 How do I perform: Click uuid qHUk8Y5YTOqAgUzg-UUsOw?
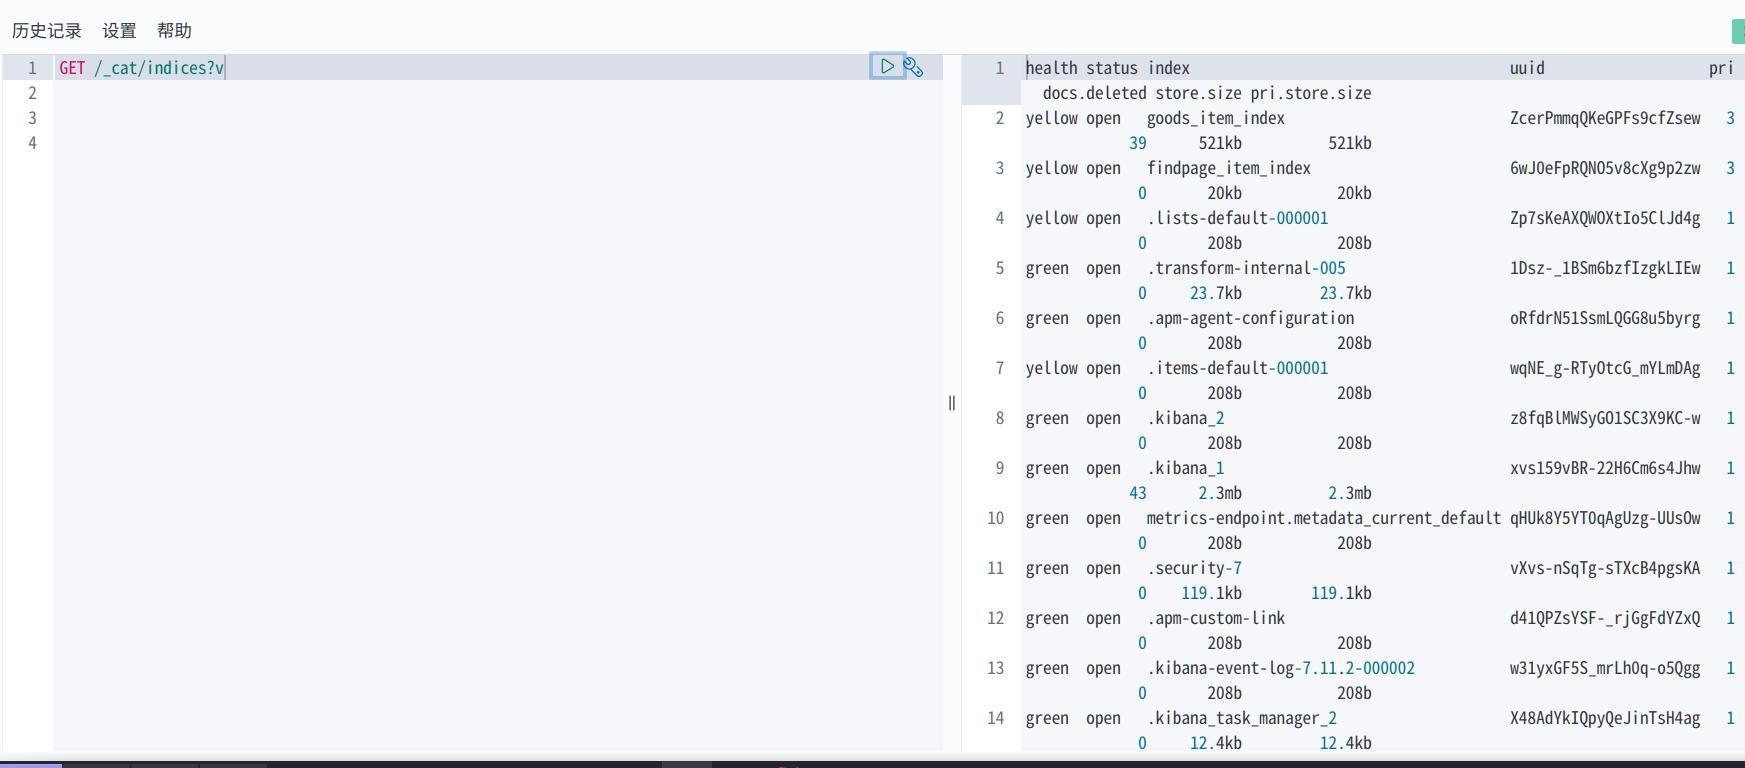pos(1605,518)
